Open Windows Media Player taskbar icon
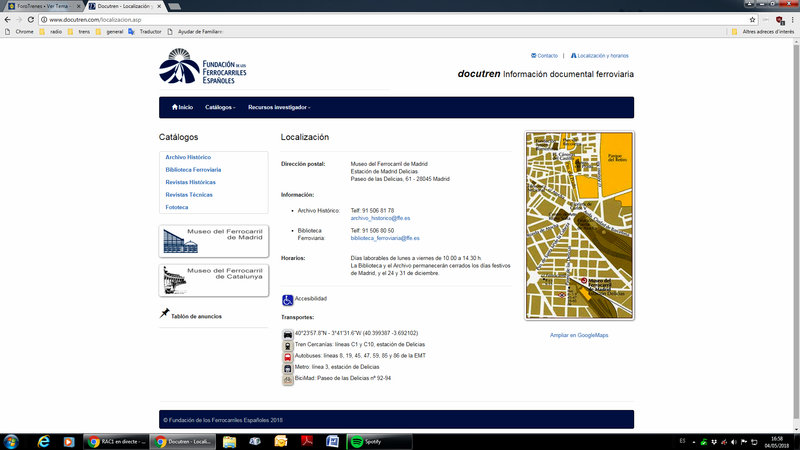800x450 pixels. coord(68,442)
